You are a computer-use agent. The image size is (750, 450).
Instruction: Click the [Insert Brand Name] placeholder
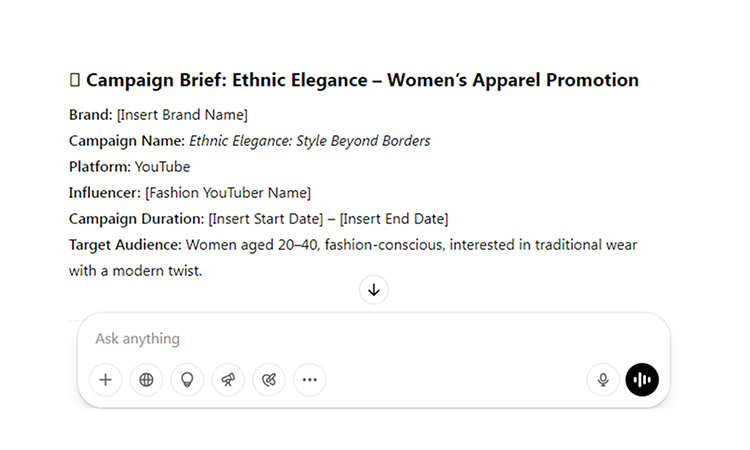tap(182, 115)
